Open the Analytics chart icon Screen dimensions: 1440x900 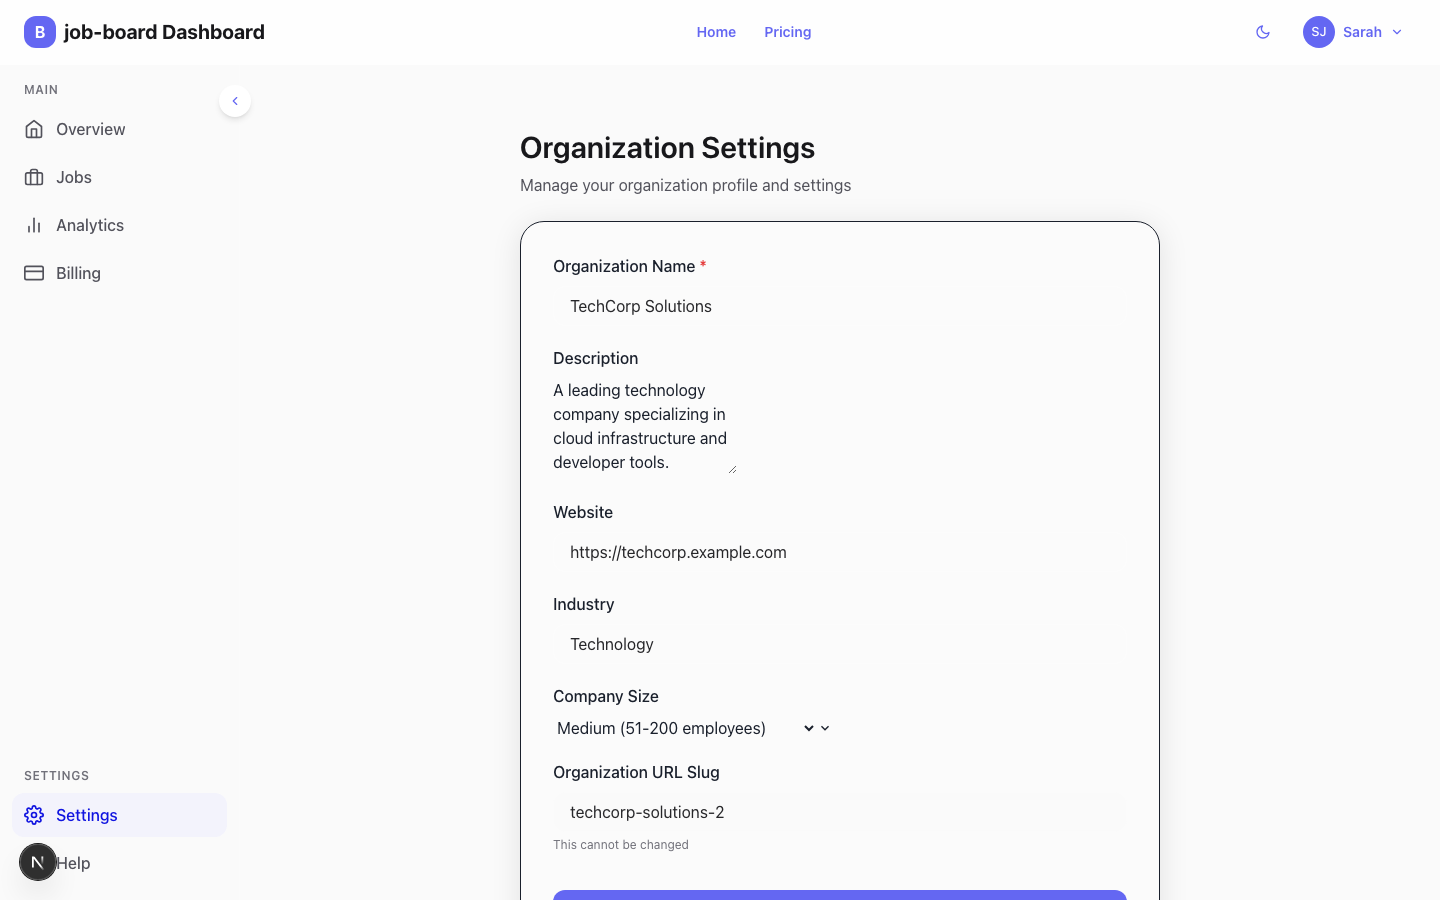pos(34,225)
